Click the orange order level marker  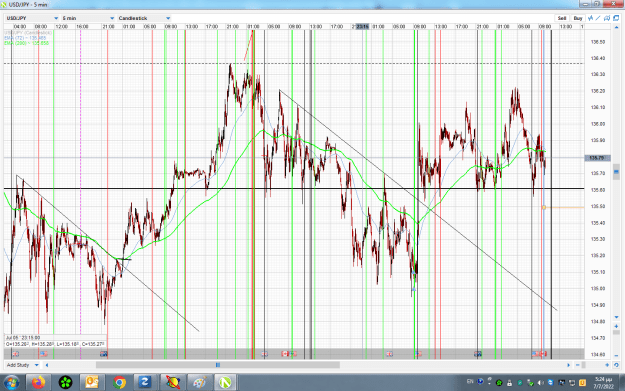click(544, 207)
